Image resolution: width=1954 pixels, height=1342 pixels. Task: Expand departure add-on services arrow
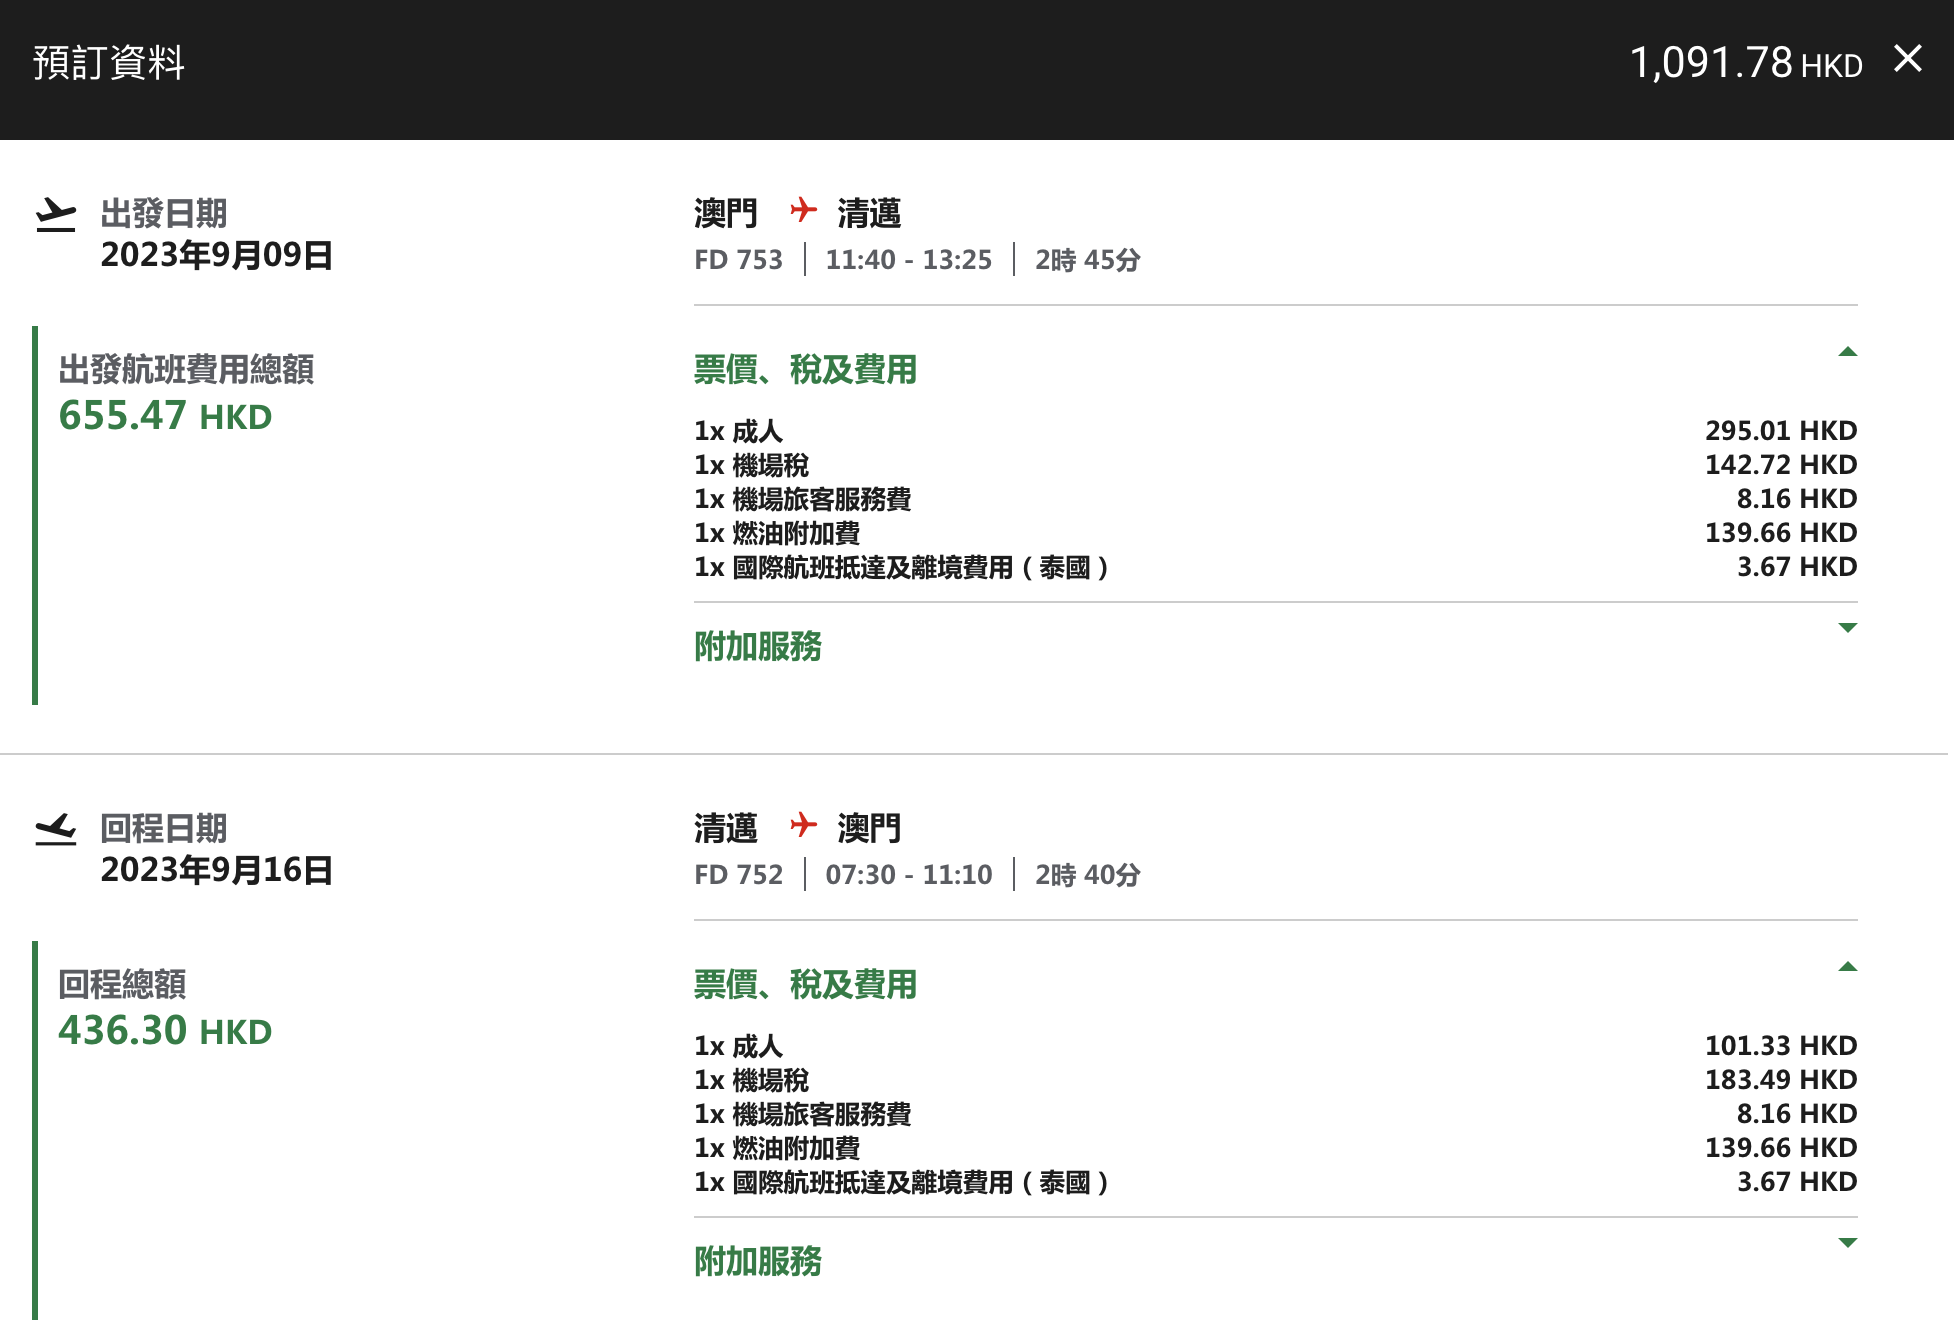pos(1847,628)
